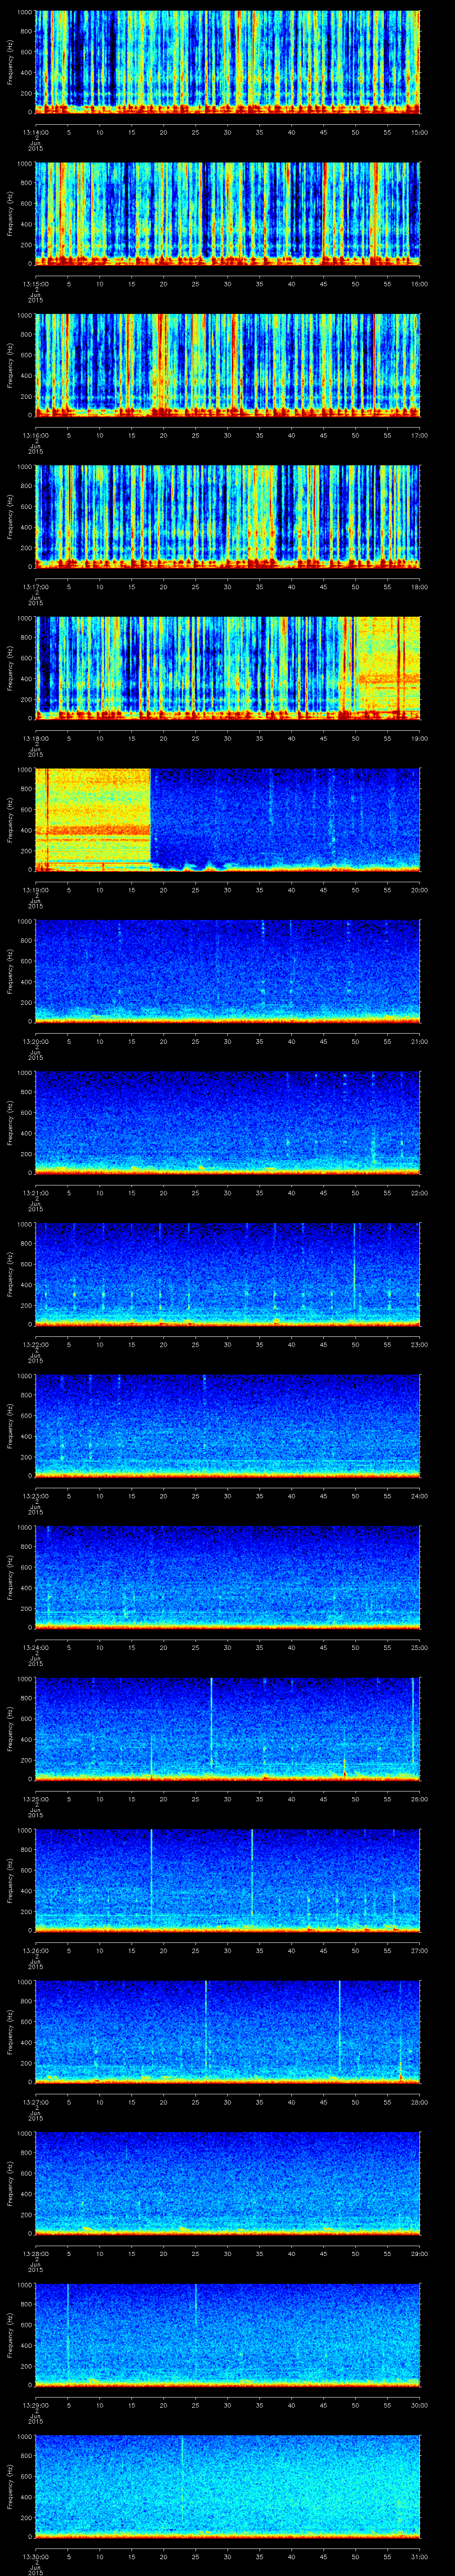Click the 28:00 end time label
Image resolution: width=455 pixels, height=2576 pixels.
coord(419,2101)
